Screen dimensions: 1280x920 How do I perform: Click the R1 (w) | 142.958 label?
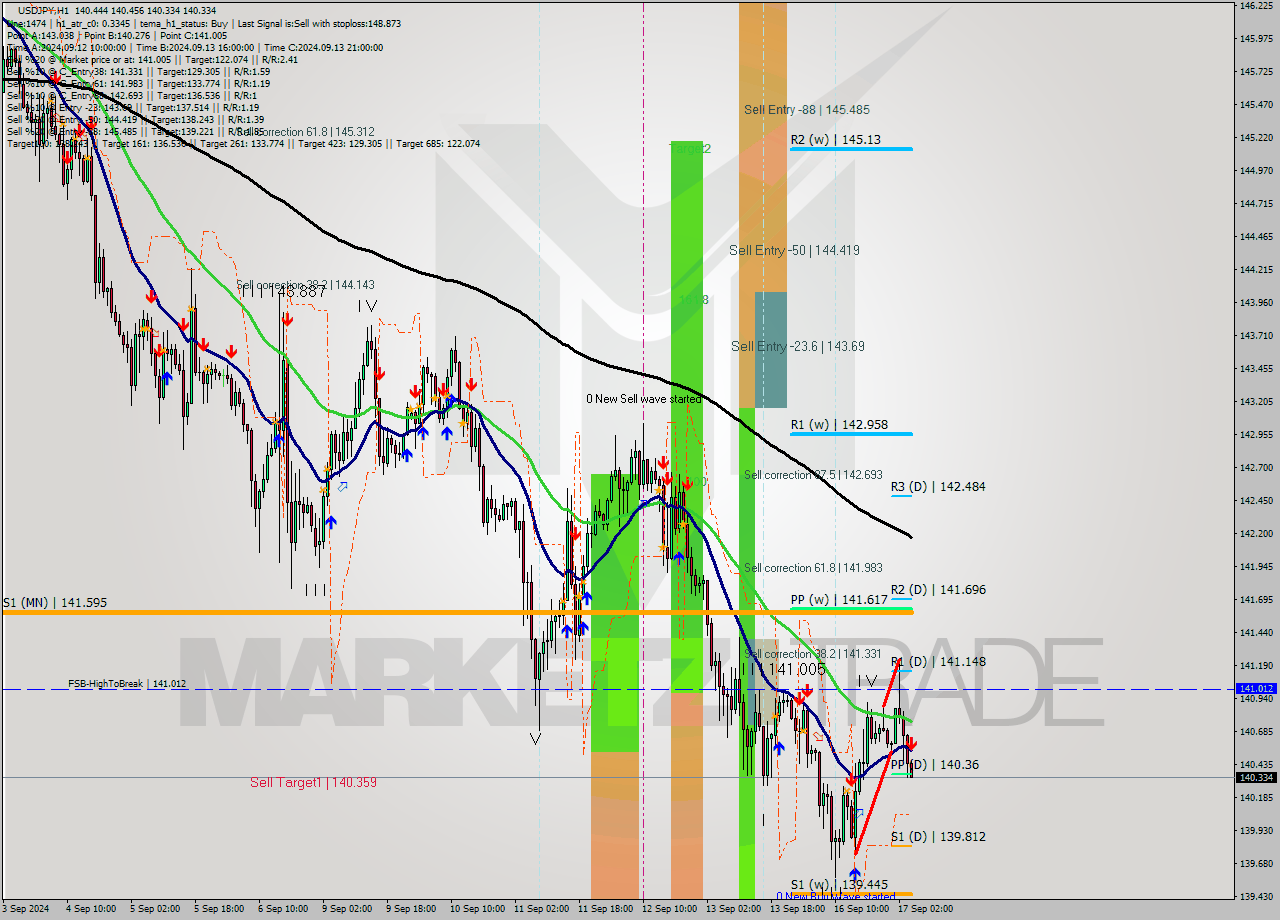click(839, 425)
